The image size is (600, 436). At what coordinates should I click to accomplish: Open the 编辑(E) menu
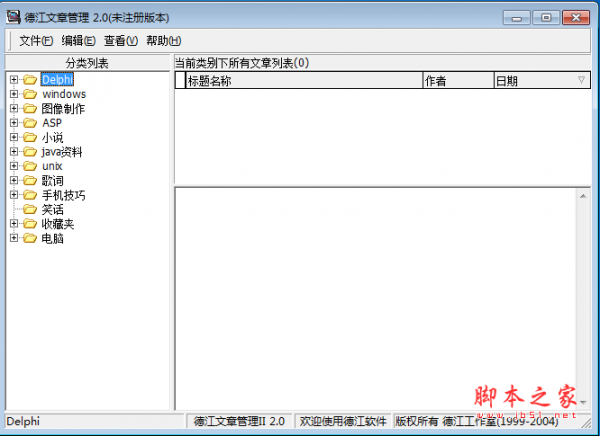[78, 41]
